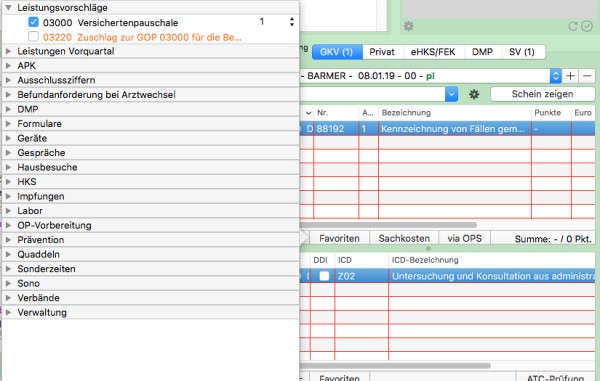The width and height of the screenshot is (600, 381).
Task: Expand the APK group
Action: (x=8, y=65)
